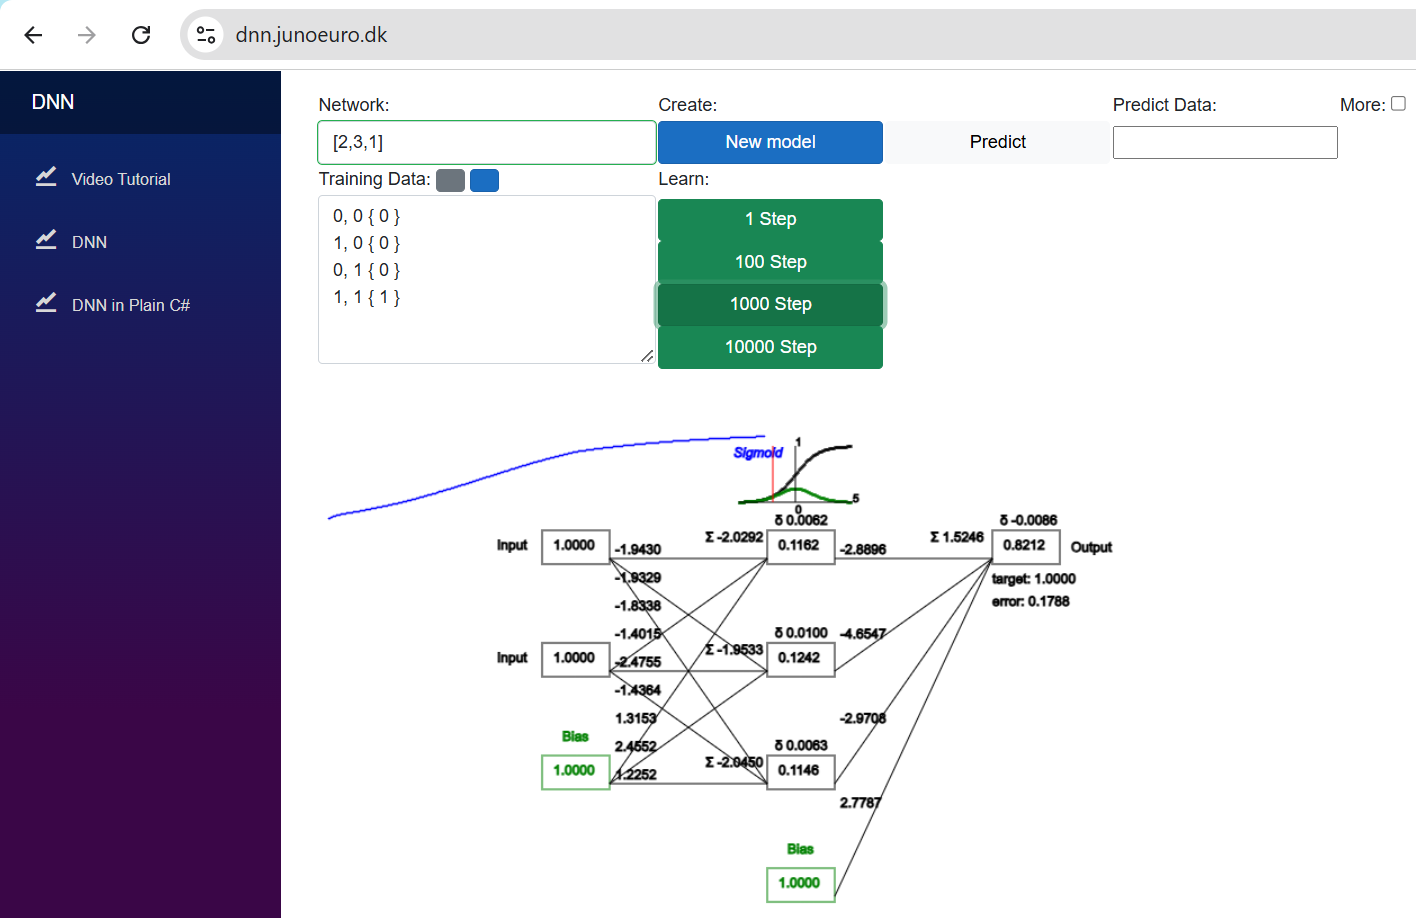
Task: Click the sum value Σ 1.5246
Action: (x=957, y=537)
